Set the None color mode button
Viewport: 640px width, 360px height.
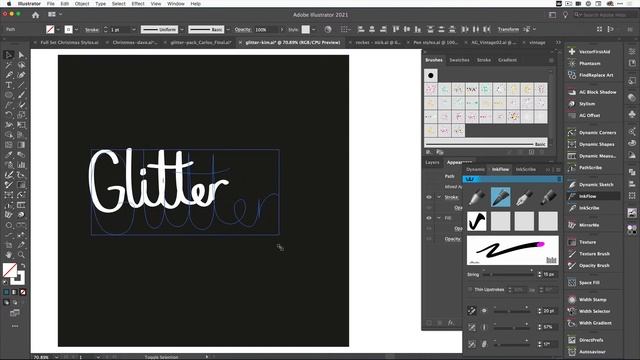point(23,292)
